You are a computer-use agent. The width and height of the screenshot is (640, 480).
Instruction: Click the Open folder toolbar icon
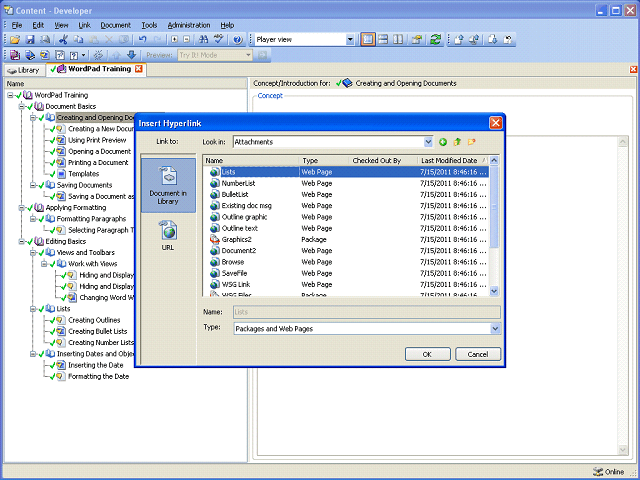[15, 40]
